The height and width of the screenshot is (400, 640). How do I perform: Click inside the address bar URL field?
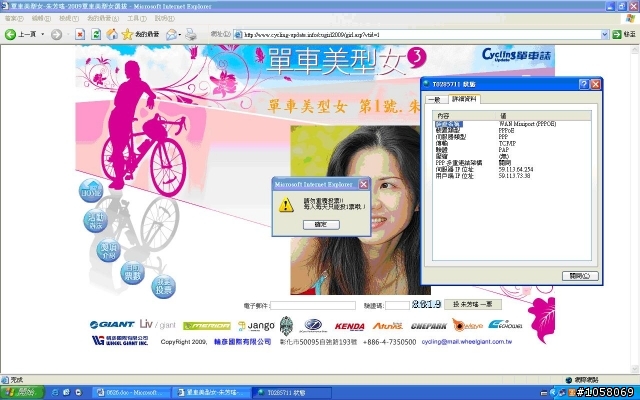pyautogui.click(x=418, y=35)
